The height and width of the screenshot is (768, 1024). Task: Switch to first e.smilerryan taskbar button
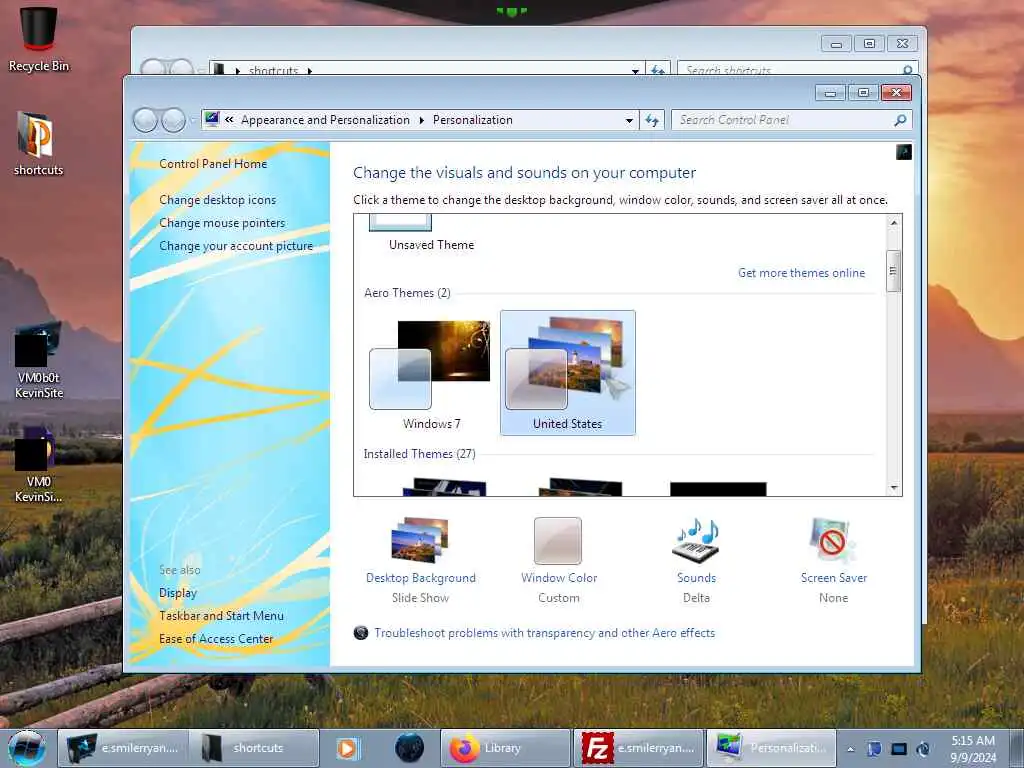(x=123, y=748)
